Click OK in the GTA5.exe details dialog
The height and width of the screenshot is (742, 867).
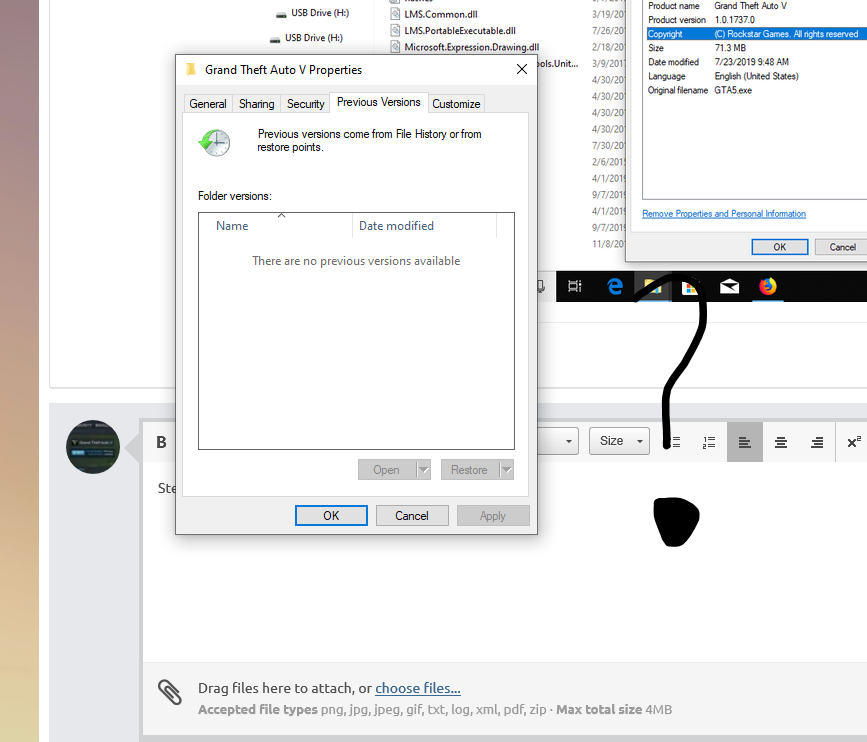pyautogui.click(x=780, y=247)
